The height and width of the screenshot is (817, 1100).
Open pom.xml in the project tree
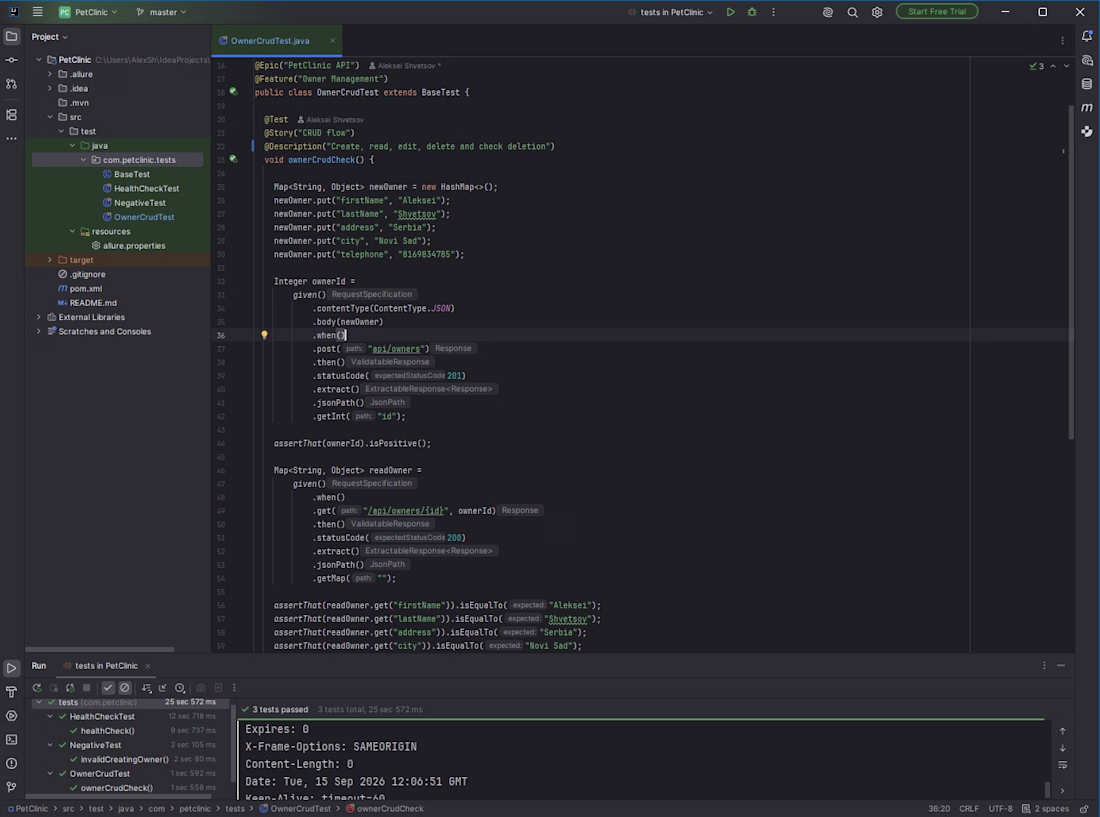tap(86, 288)
